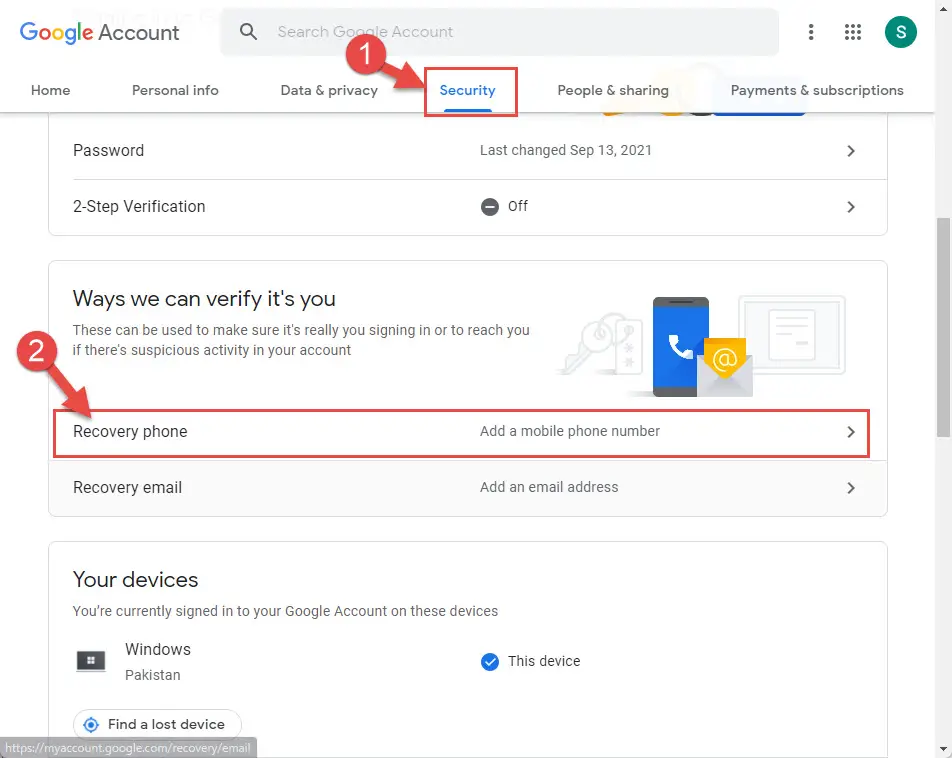The height and width of the screenshot is (758, 952).
Task: Click the This device label
Action: [x=544, y=661]
